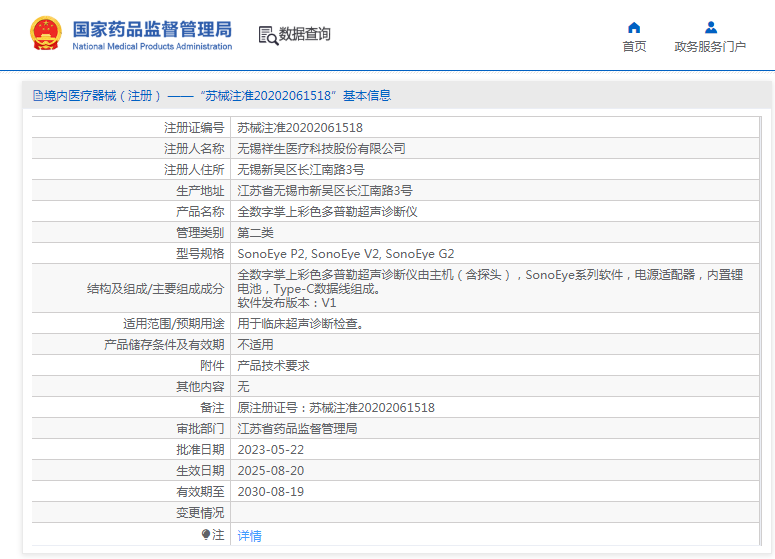775x559 pixels.
Task: Click the 政务服务门户 user icon
Action: (x=710, y=27)
